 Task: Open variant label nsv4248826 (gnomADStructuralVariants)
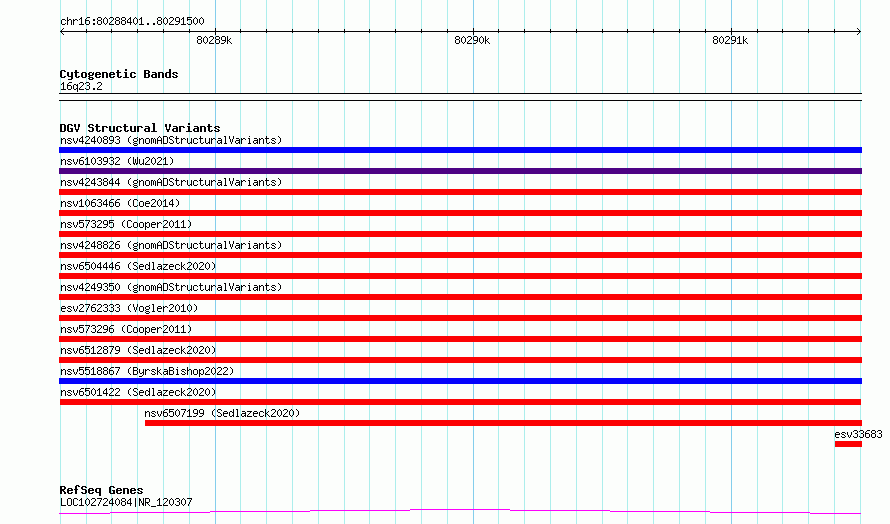tap(171, 245)
